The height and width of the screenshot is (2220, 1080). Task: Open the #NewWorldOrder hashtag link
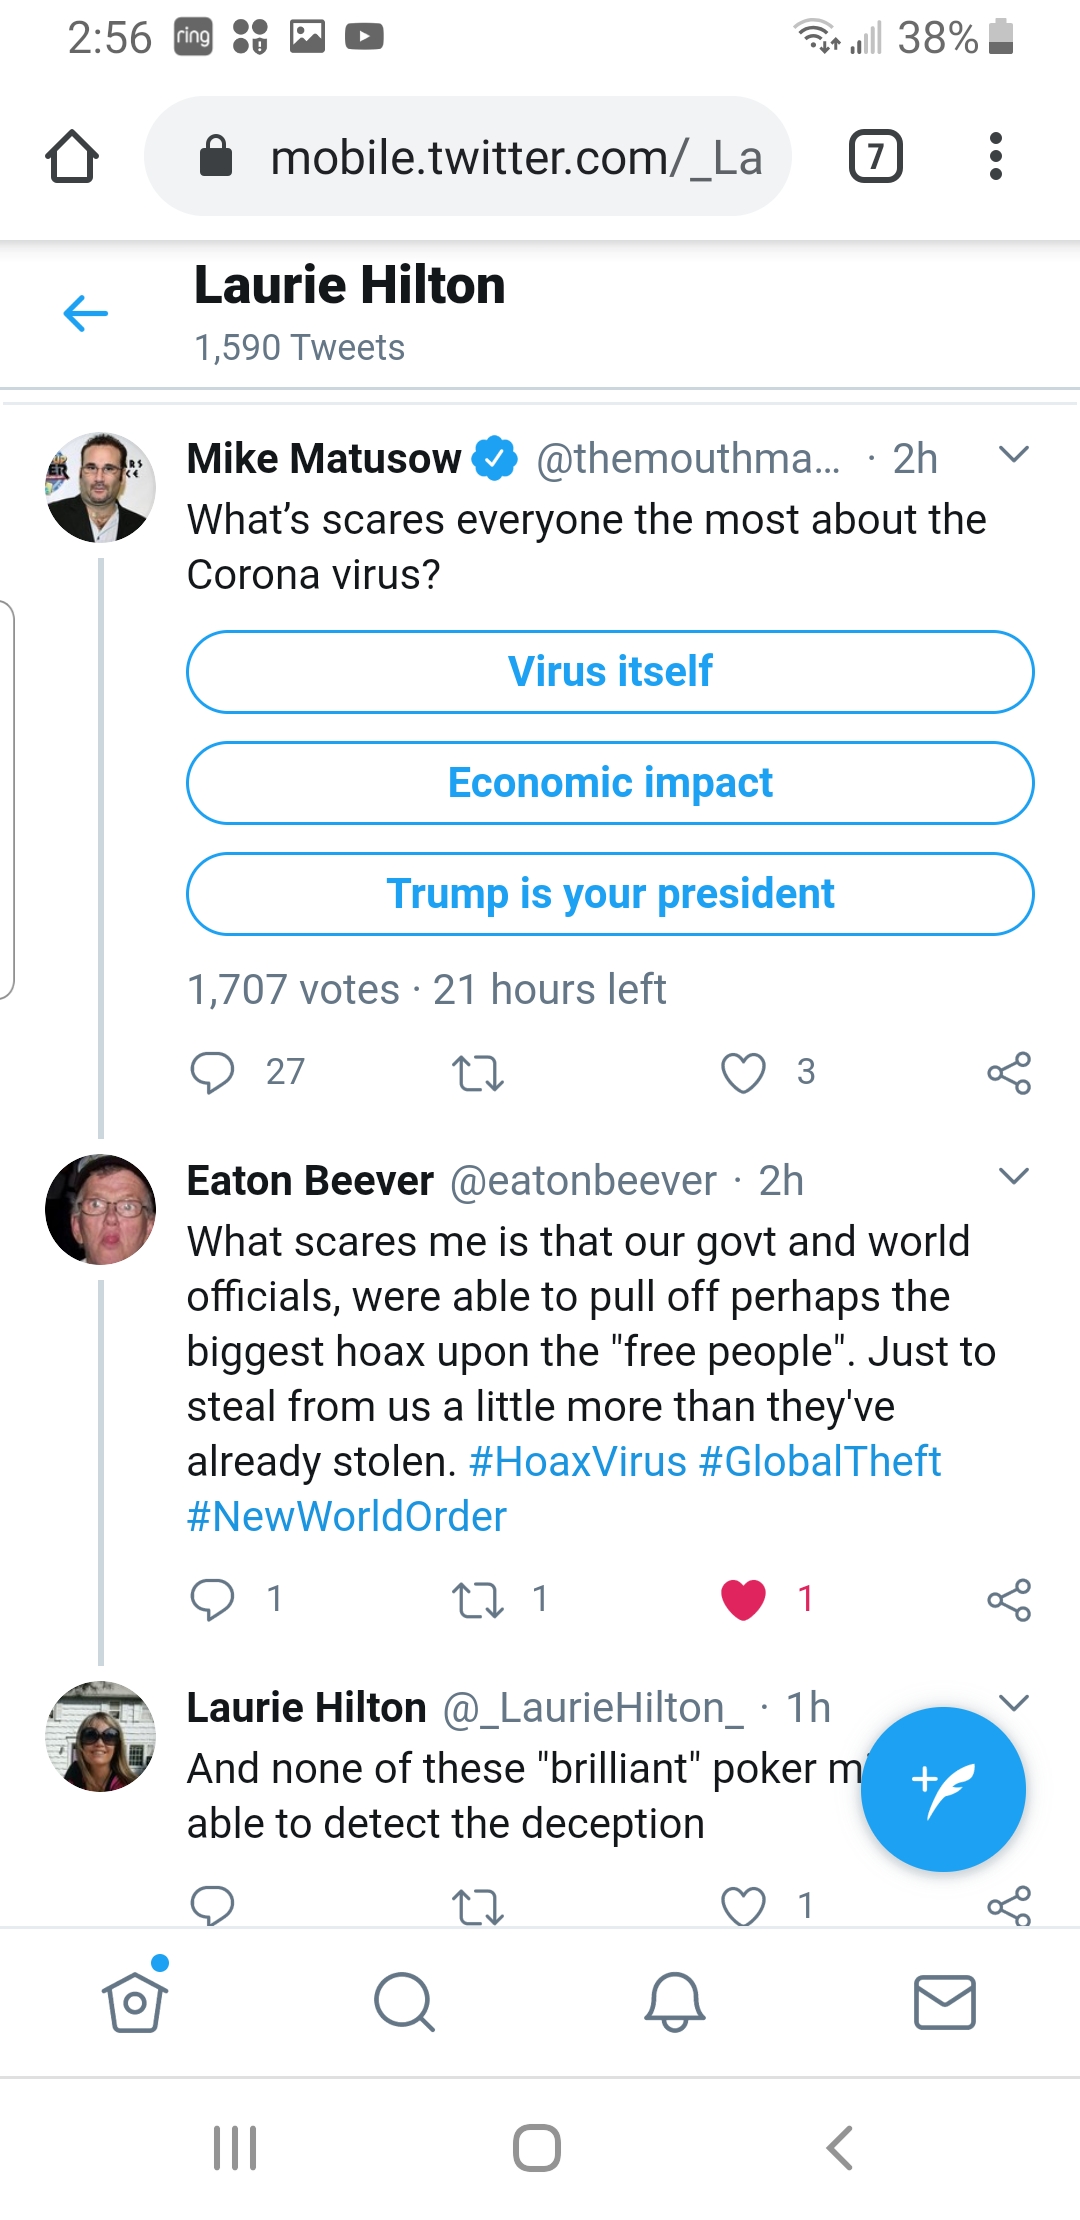pos(347,1517)
